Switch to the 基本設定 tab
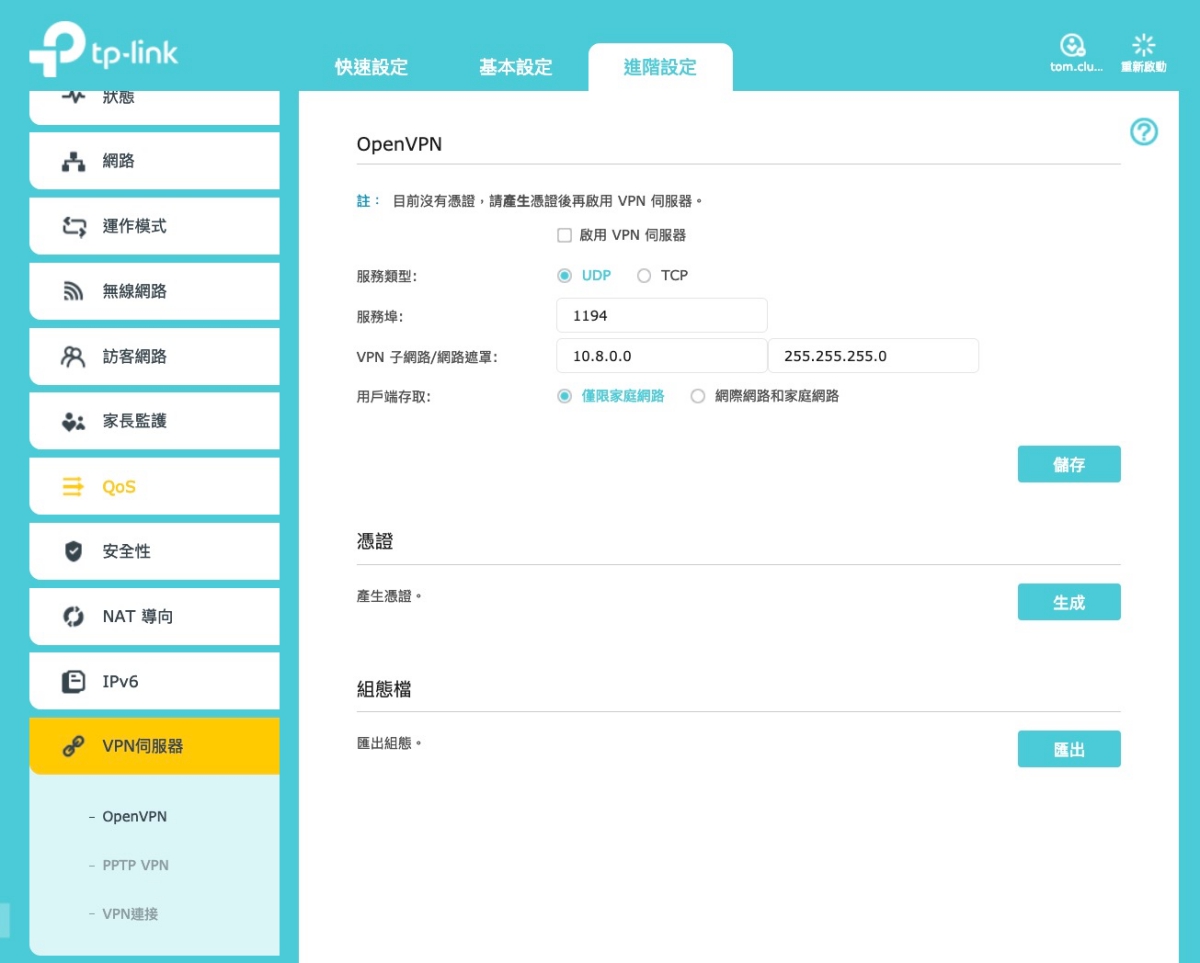Viewport: 1200px width, 963px height. [x=515, y=68]
